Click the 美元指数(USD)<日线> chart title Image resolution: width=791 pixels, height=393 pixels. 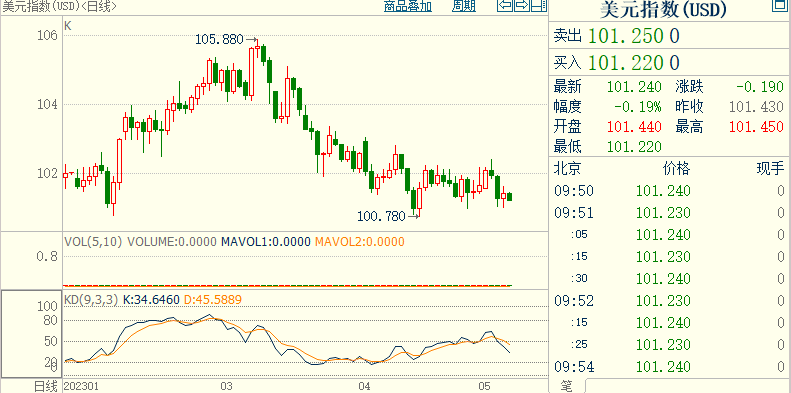pos(59,6)
